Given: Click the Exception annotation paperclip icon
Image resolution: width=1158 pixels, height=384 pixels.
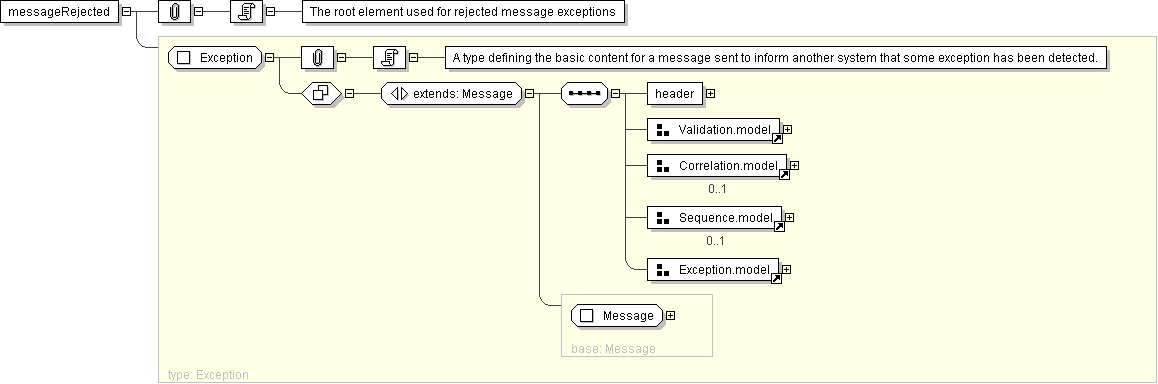Looking at the screenshot, I should pyautogui.click(x=318, y=57).
